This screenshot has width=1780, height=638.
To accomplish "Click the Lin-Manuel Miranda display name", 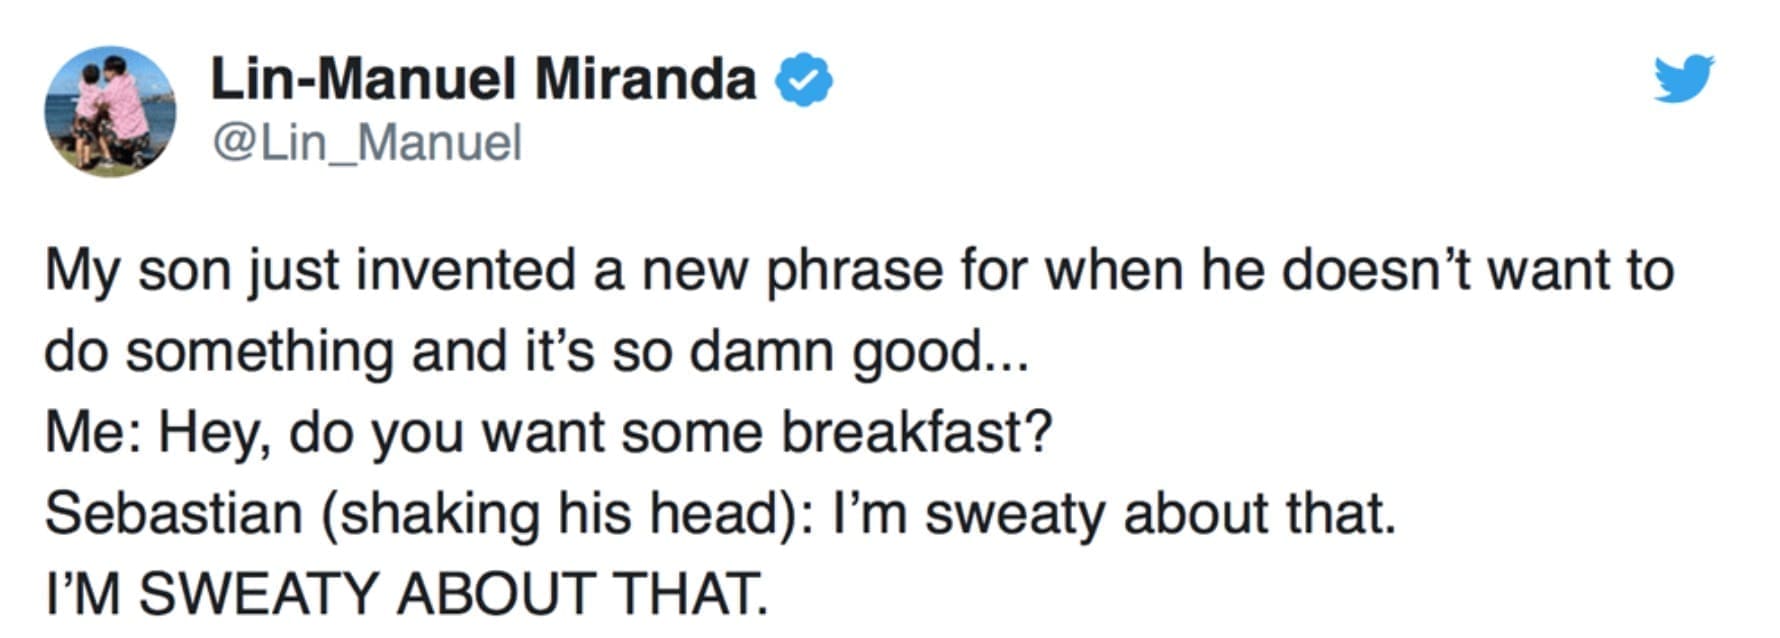I will point(483,79).
